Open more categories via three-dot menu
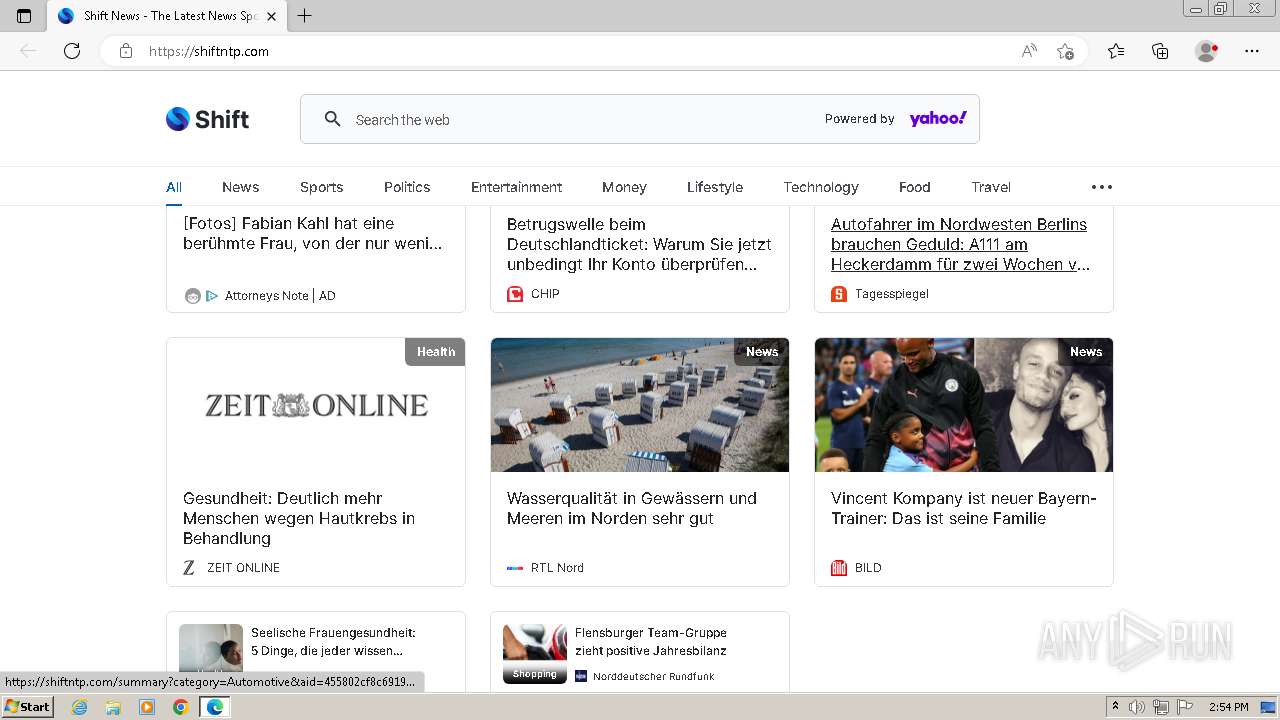The width and height of the screenshot is (1280, 720). [x=1102, y=187]
